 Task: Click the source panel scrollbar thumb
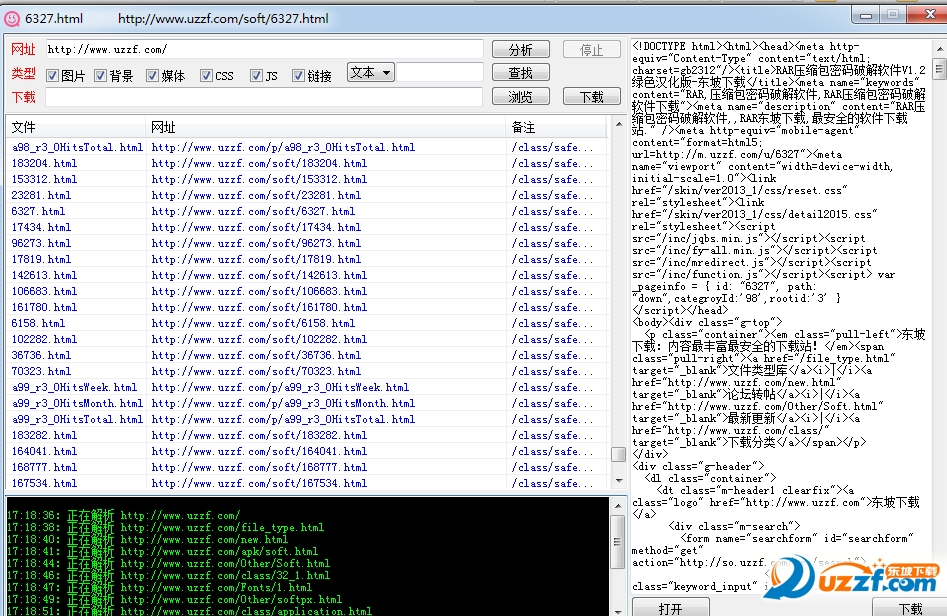pyautogui.click(x=940, y=68)
